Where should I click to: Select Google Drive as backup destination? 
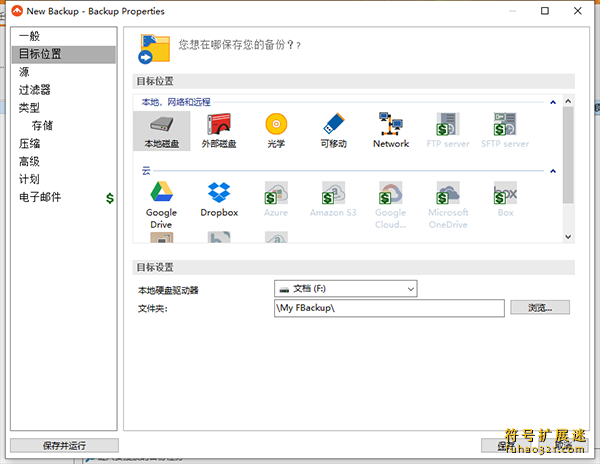coord(161,205)
